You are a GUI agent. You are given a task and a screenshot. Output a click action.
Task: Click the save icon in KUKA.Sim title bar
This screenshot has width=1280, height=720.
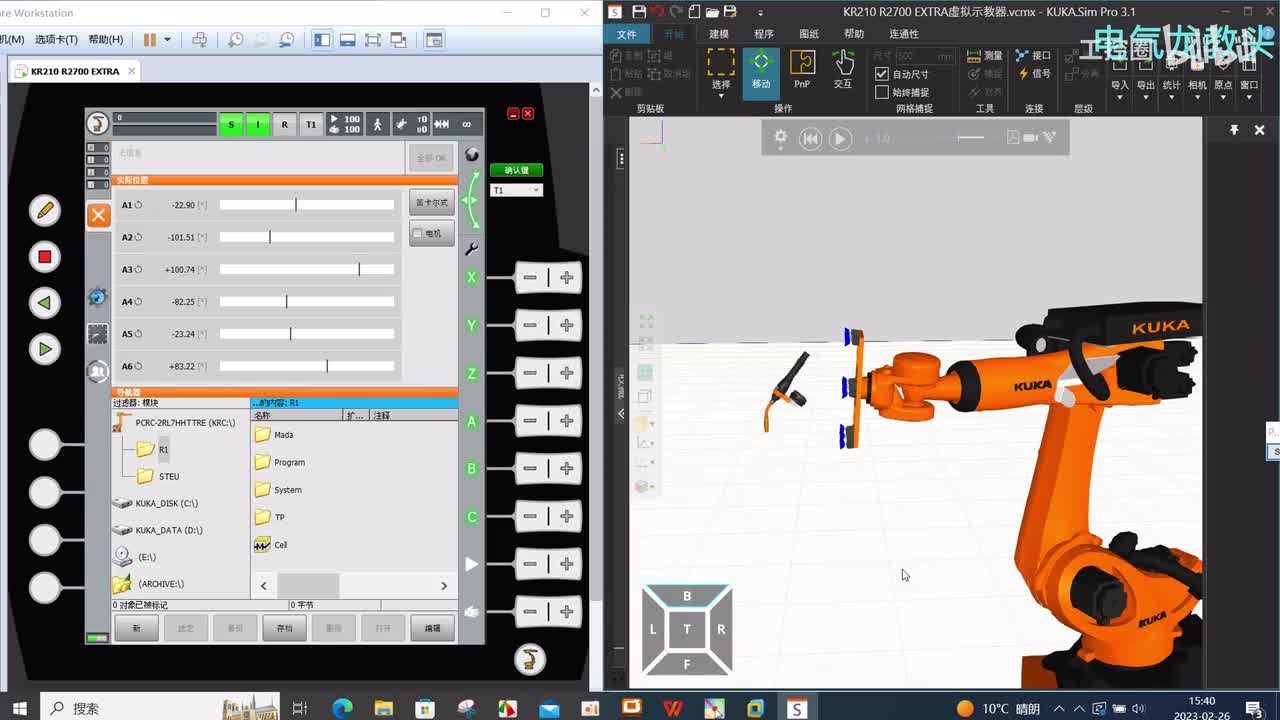[x=639, y=12]
